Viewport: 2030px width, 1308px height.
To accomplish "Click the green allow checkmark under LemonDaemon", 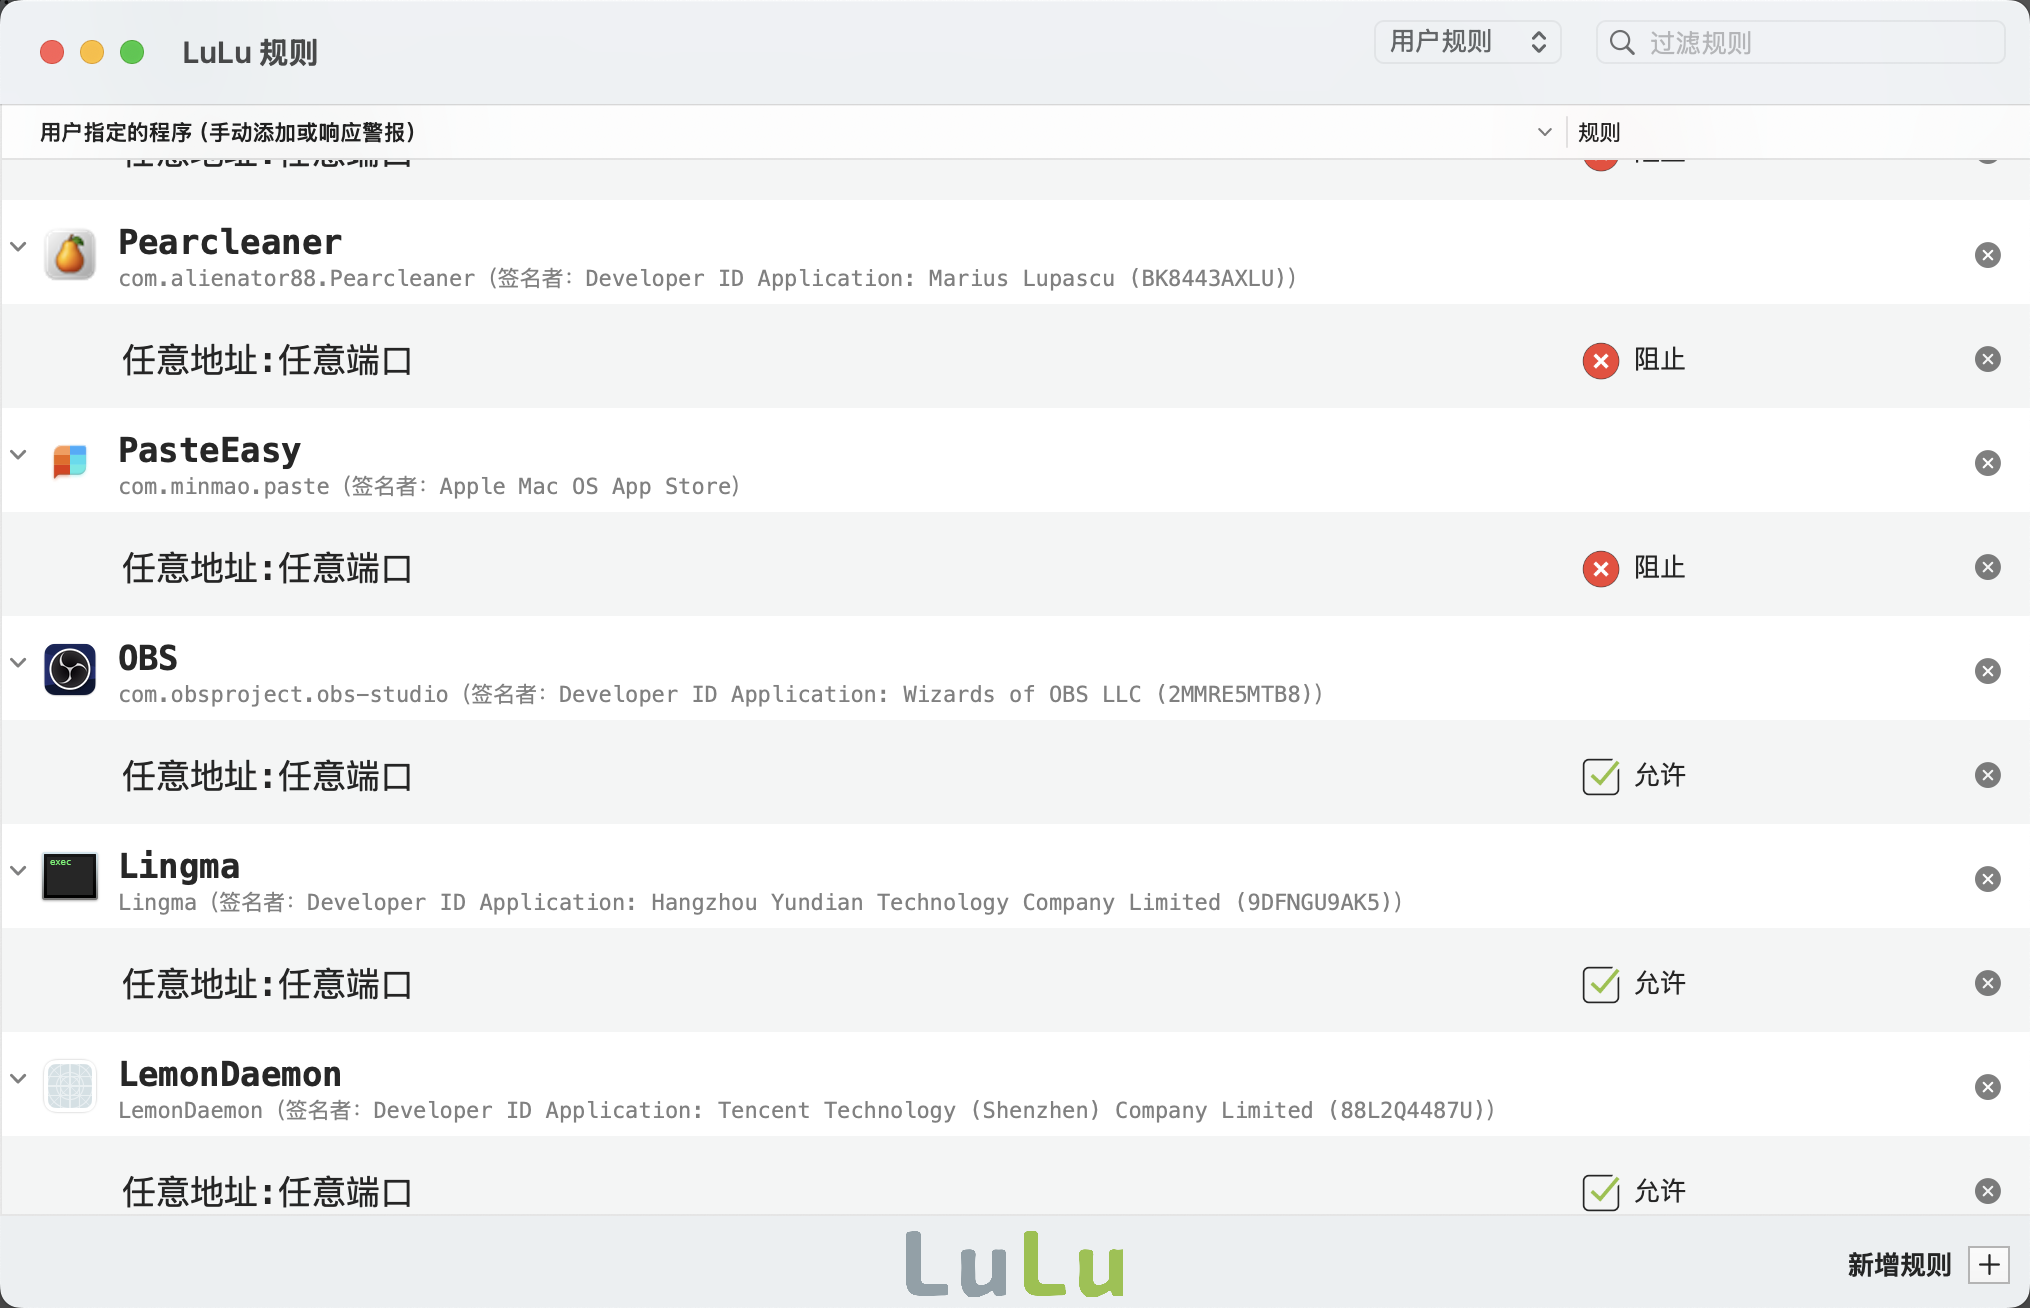I will 1601,1192.
